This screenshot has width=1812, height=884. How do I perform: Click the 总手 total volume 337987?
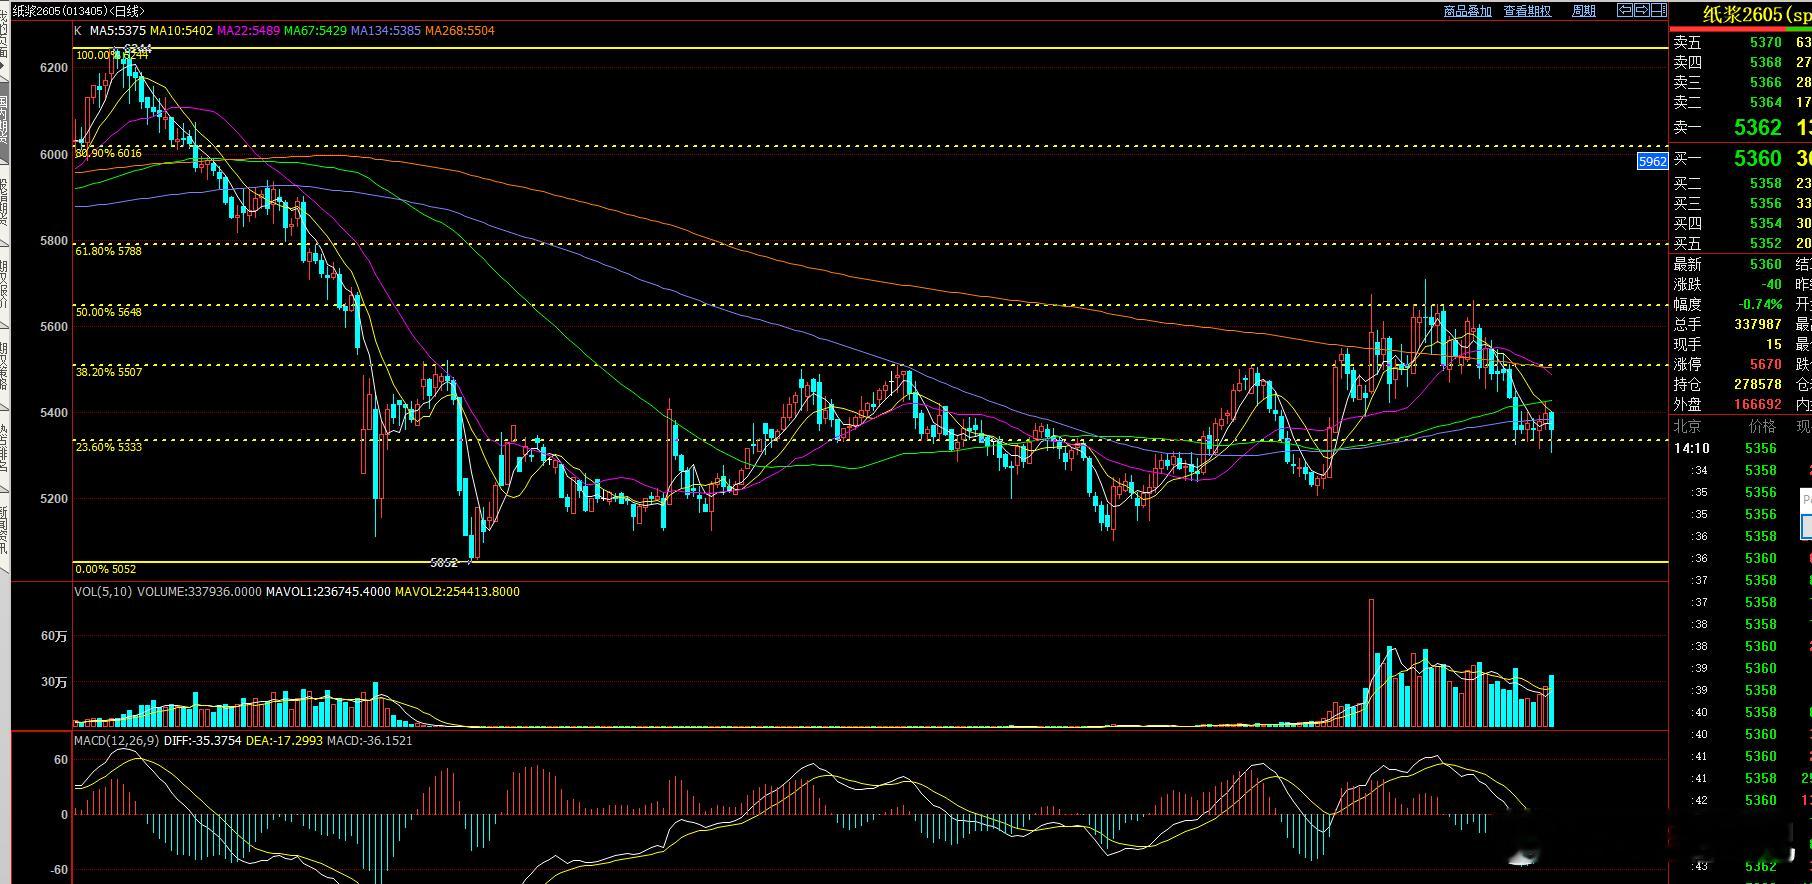1758,325
